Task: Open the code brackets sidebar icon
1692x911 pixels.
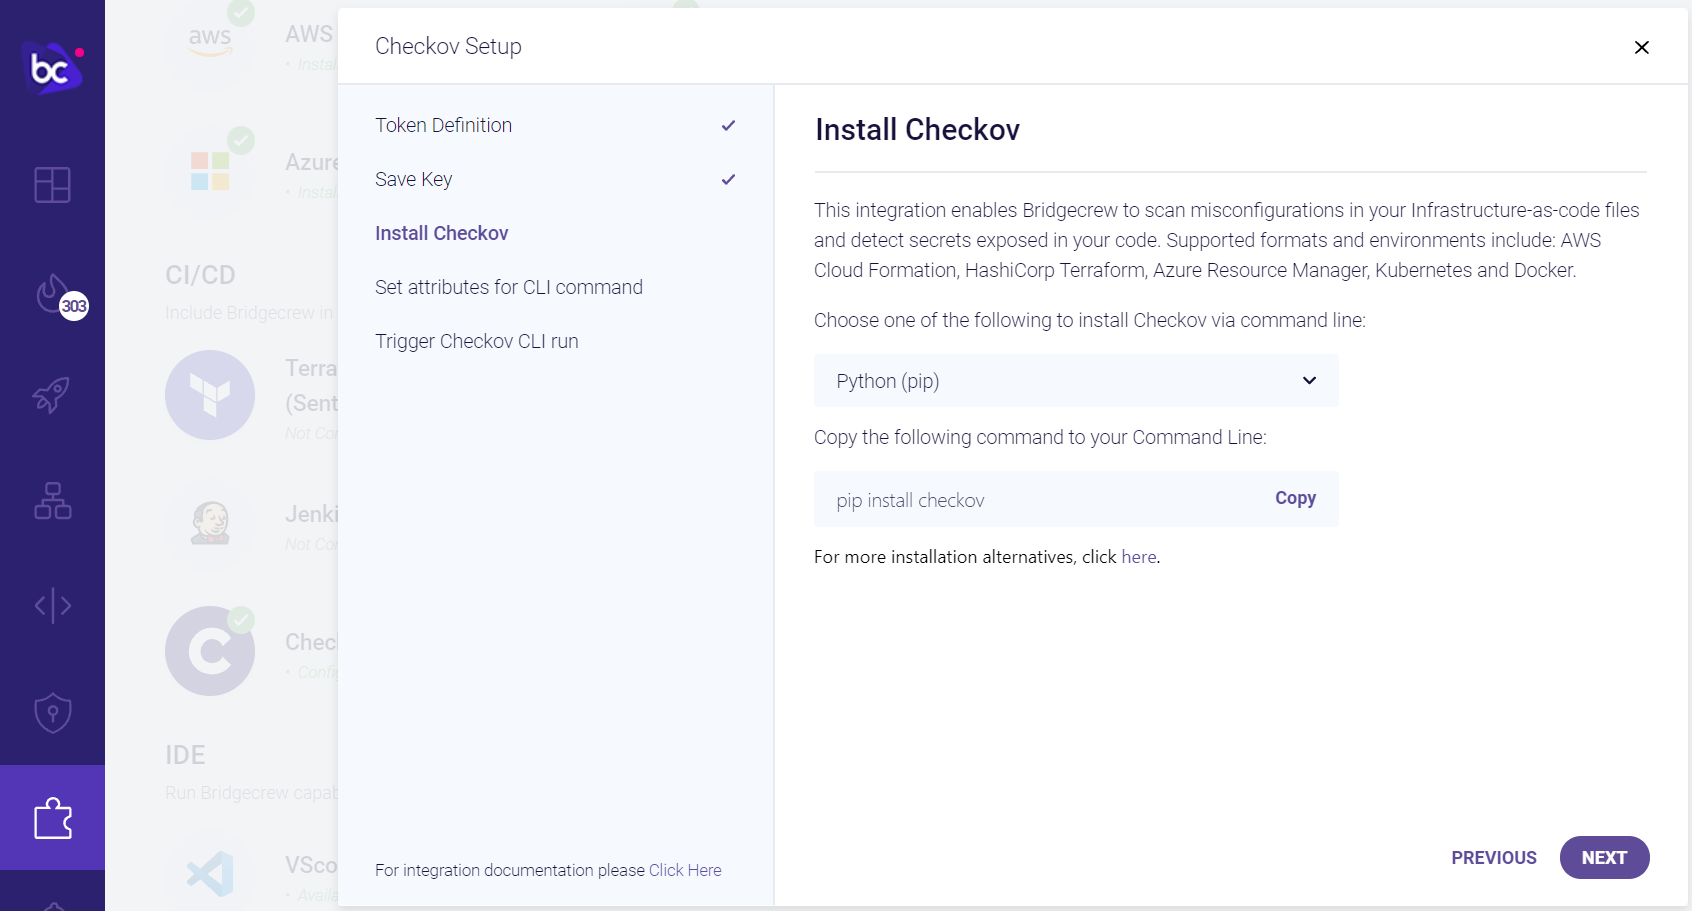Action: (52, 605)
